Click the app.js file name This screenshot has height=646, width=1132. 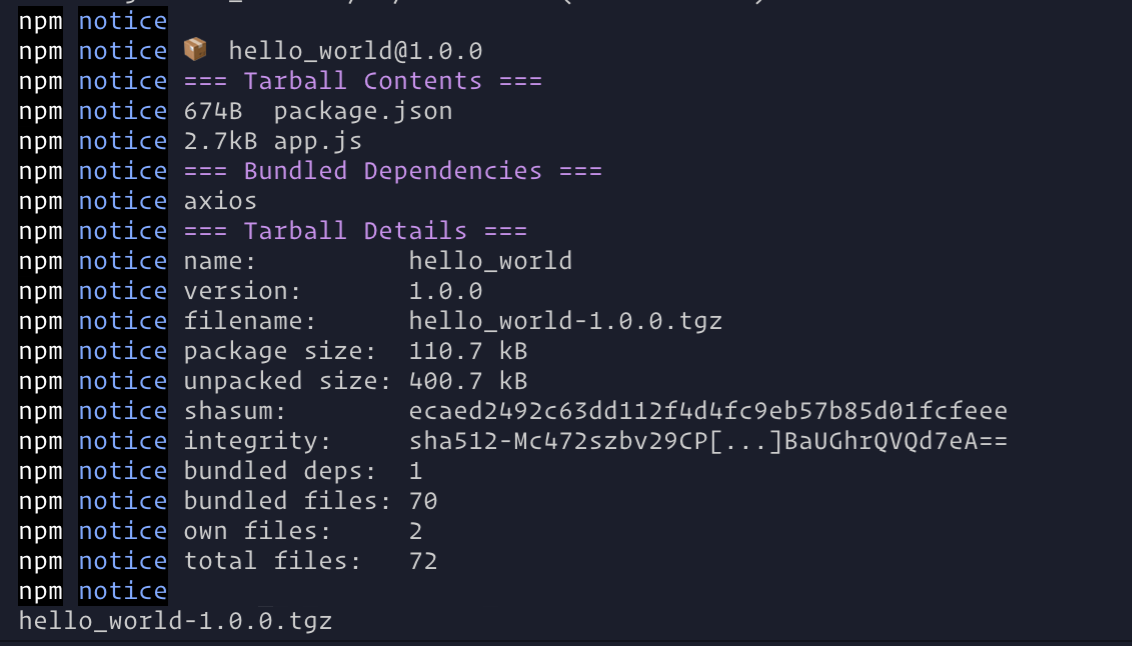click(318, 141)
